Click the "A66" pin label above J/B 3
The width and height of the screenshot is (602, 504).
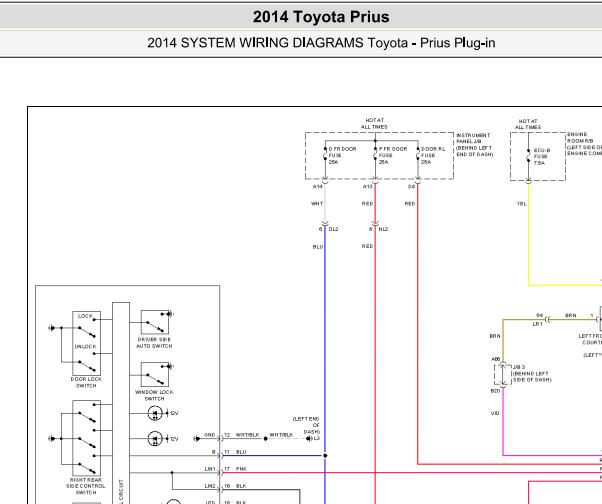pyautogui.click(x=496, y=359)
